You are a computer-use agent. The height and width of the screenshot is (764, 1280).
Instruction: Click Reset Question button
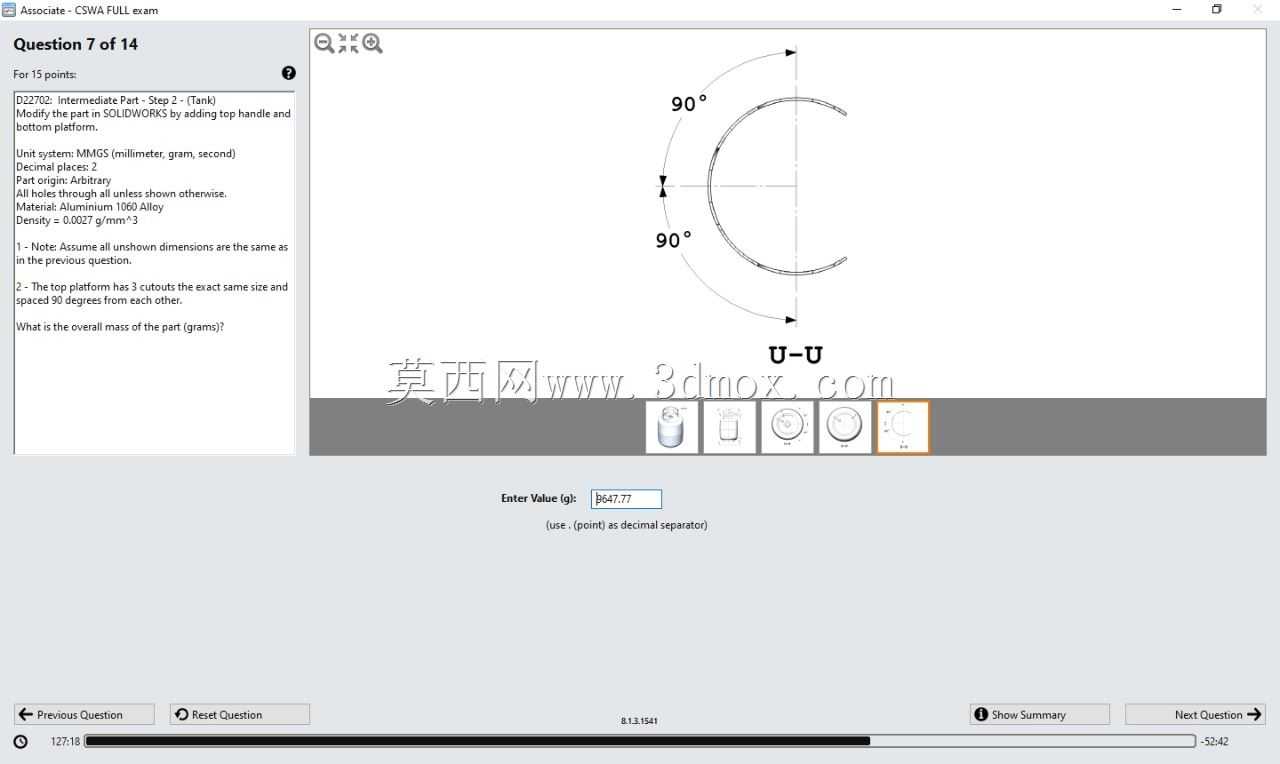[x=240, y=714]
